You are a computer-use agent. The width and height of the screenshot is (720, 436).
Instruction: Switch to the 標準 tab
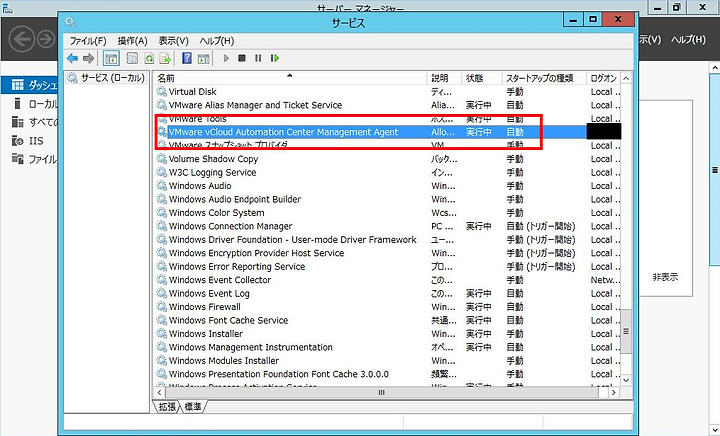[x=193, y=407]
